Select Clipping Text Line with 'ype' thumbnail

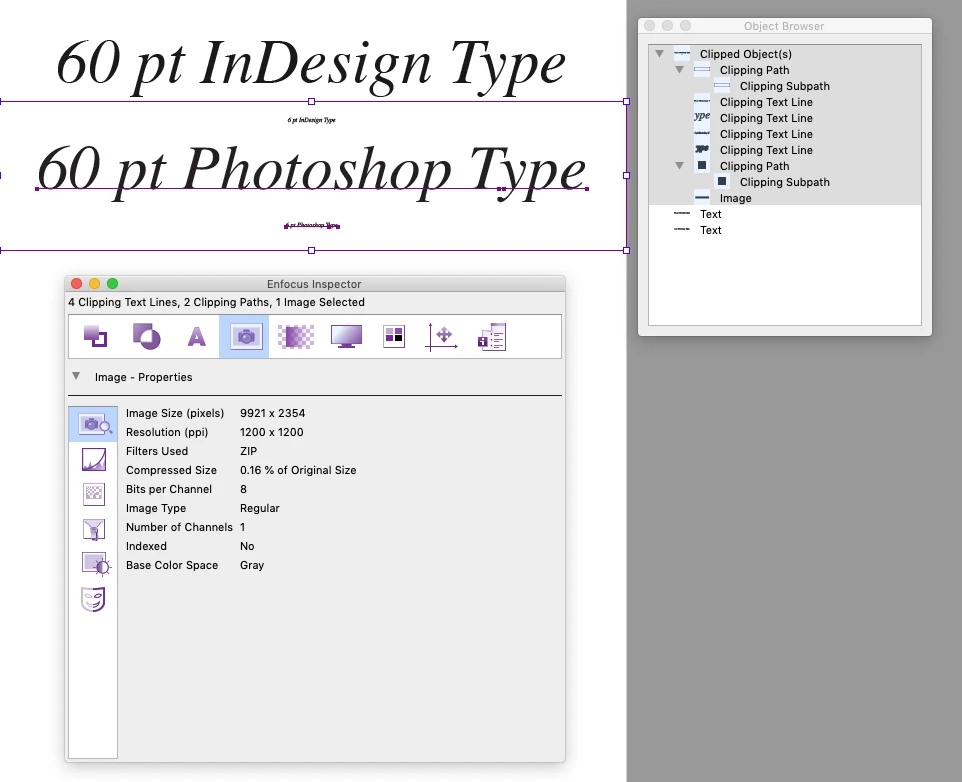click(x=785, y=118)
